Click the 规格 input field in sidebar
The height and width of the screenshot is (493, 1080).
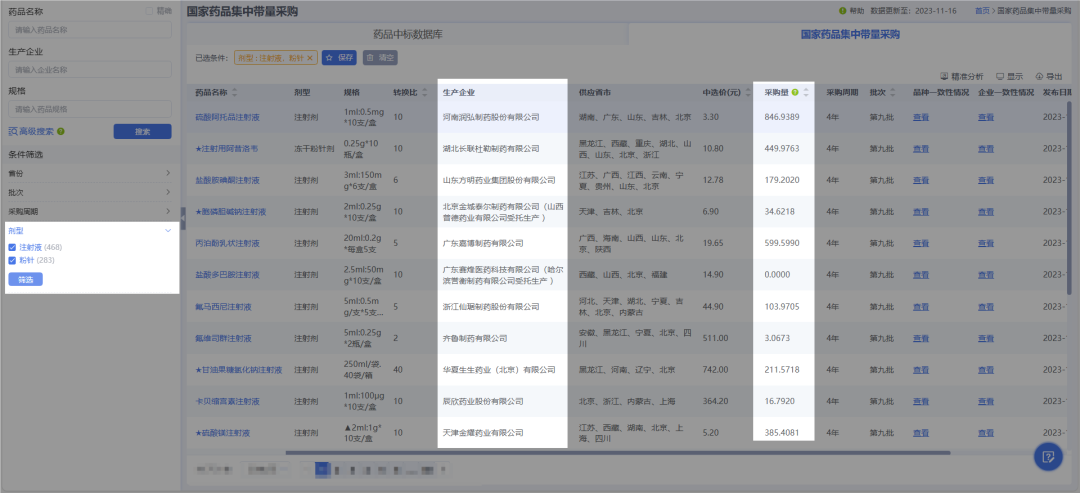[90, 108]
